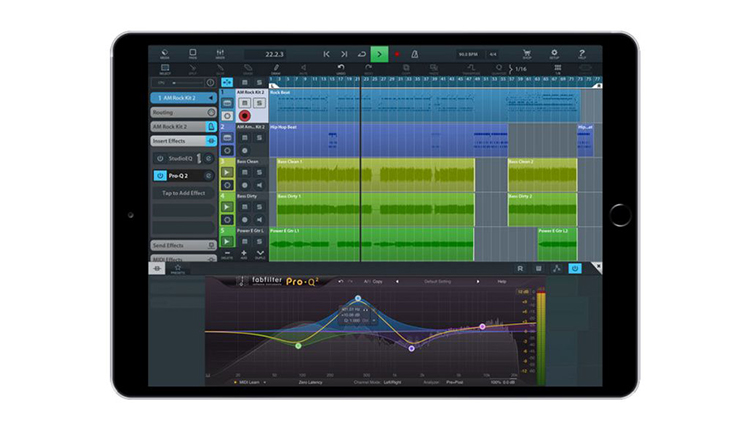Collapse the Insert Effects section

point(184,141)
